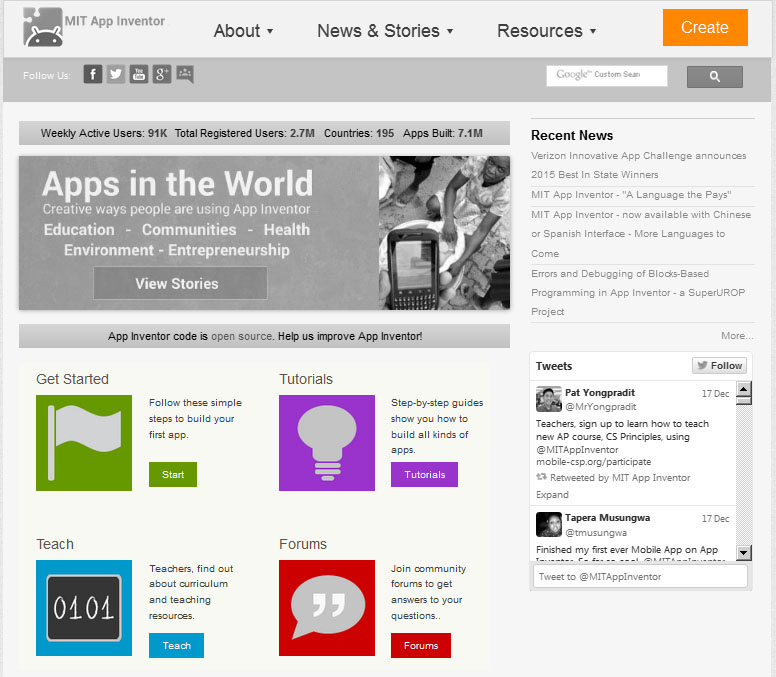Open the @tmusungwa handle

(x=596, y=532)
